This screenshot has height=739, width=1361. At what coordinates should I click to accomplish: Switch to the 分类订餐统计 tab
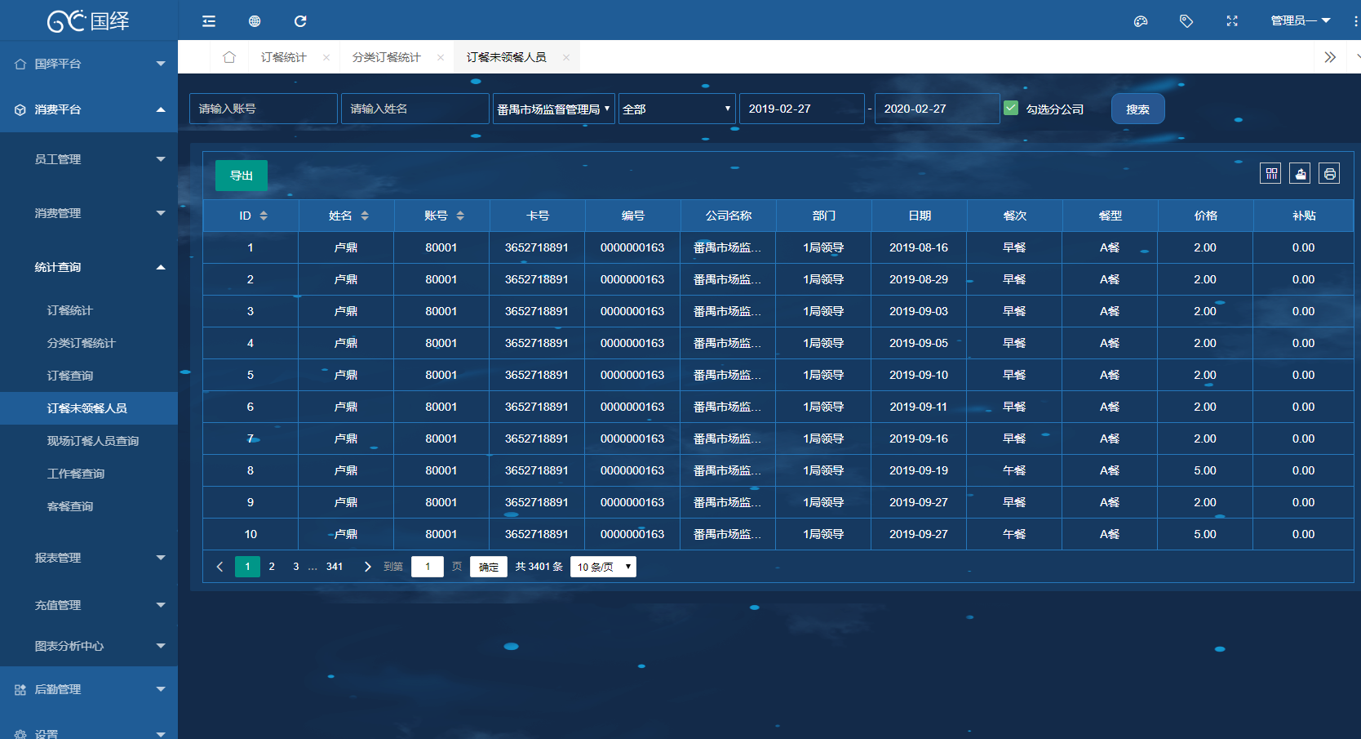pos(386,57)
